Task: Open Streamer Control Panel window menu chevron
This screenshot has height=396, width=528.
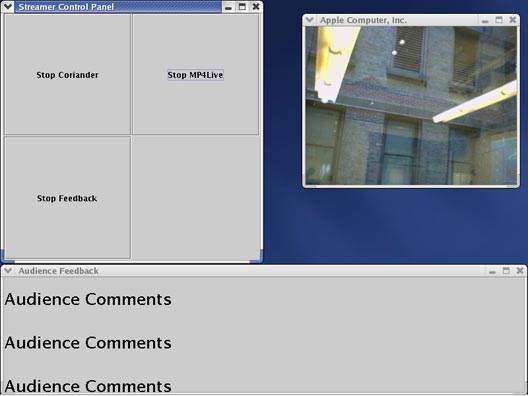Action: [8, 6]
